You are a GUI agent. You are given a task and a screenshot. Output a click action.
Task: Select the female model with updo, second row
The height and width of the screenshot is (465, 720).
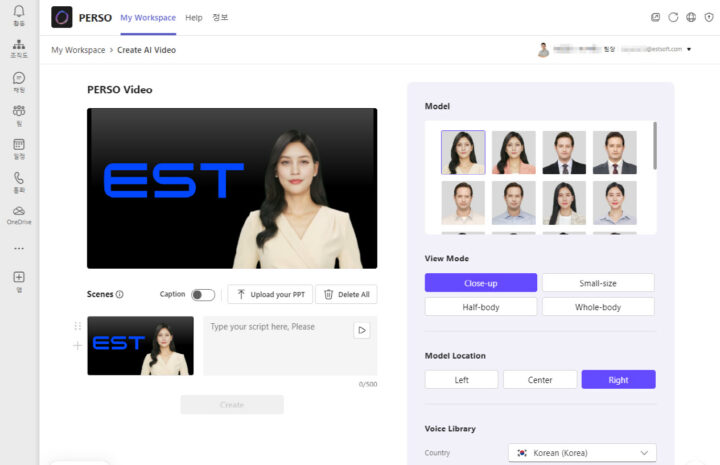pos(614,202)
